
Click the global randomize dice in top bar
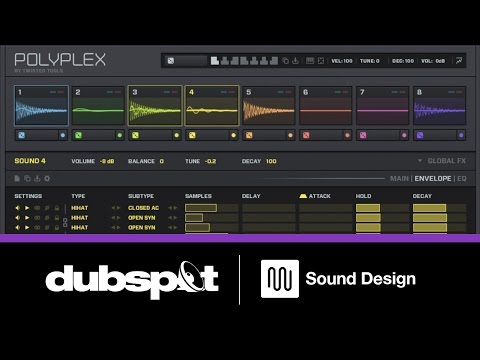171,61
